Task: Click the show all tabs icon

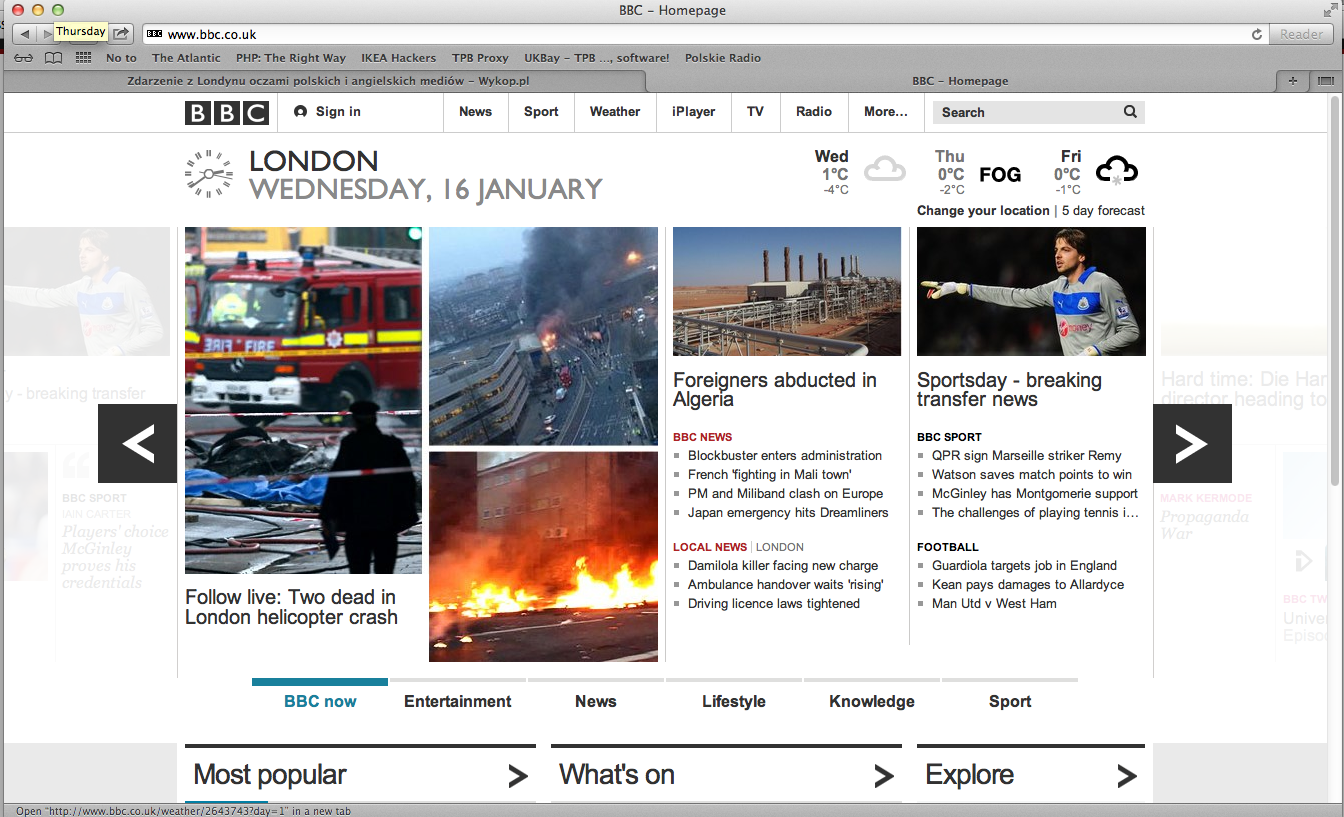Action: click(1324, 81)
